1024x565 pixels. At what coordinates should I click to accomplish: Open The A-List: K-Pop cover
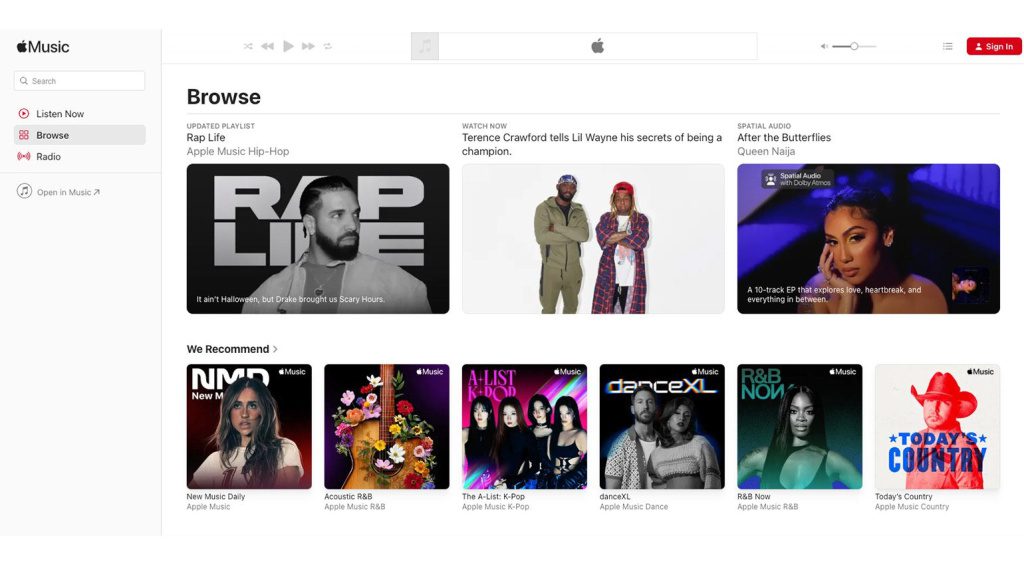(x=524, y=427)
